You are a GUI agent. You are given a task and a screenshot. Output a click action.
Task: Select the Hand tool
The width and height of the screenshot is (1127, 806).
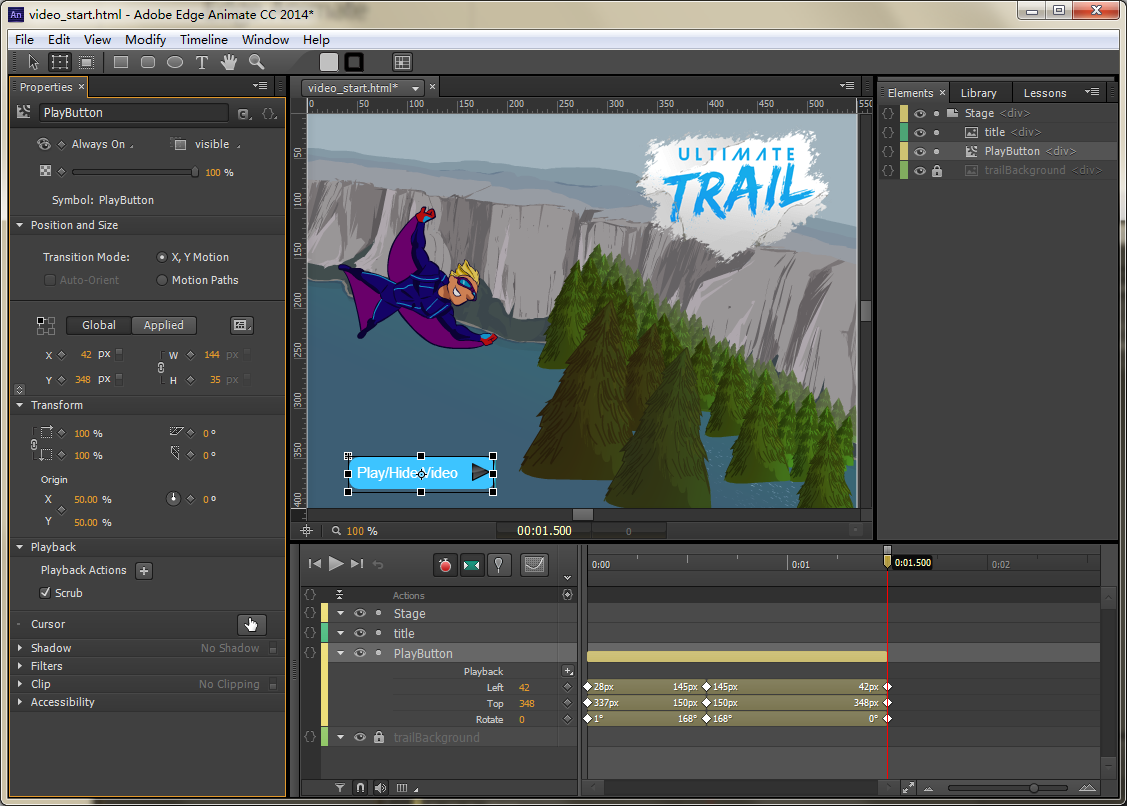coord(229,63)
